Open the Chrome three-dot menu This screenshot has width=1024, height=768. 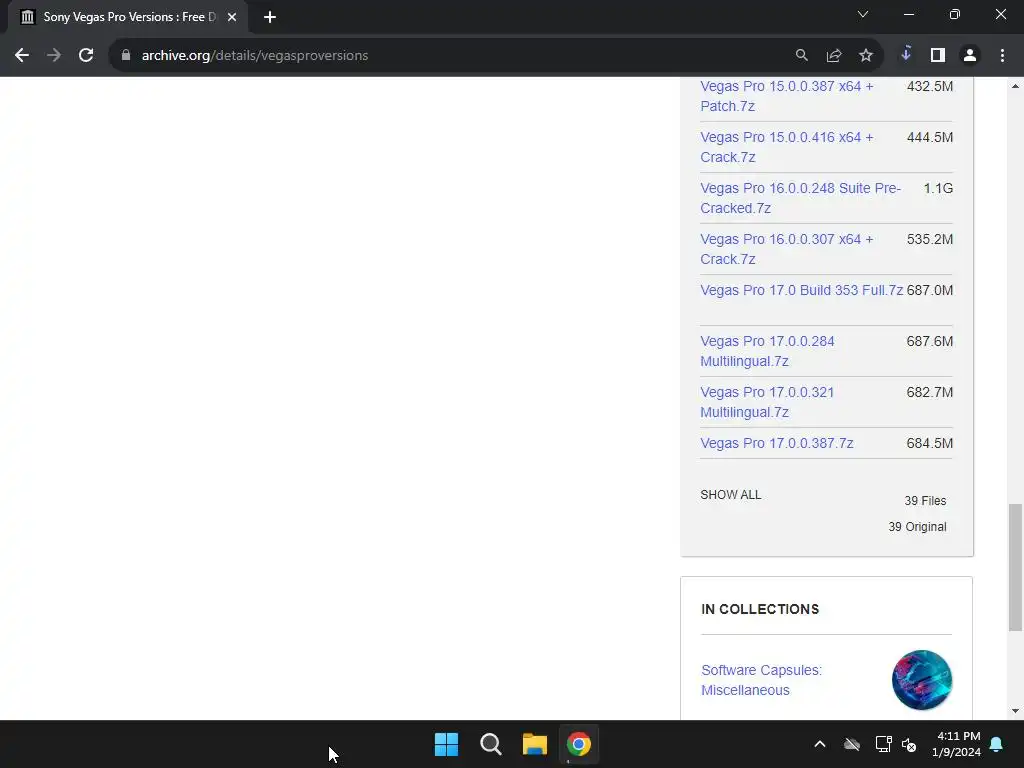(1002, 56)
